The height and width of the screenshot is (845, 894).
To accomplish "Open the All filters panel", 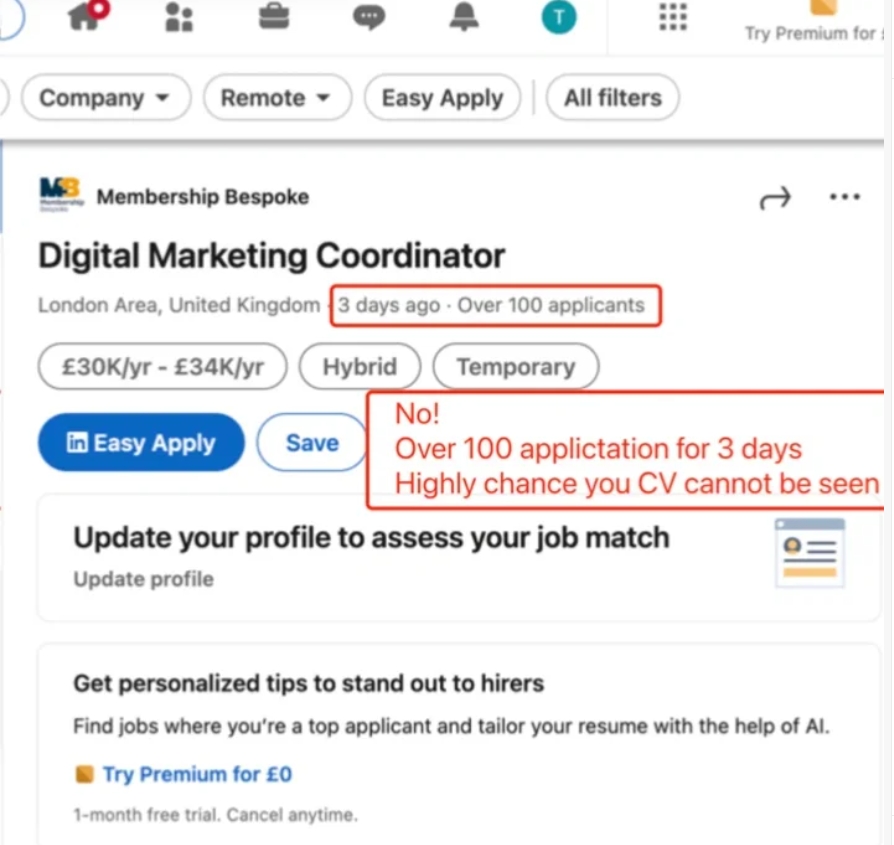I will [x=612, y=97].
